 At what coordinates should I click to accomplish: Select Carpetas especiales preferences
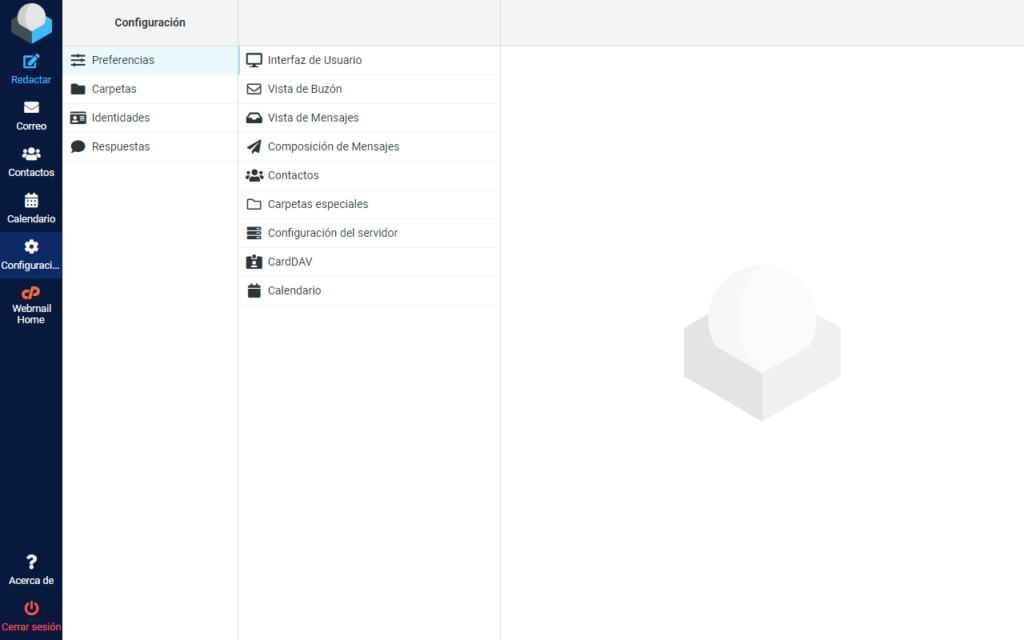pyautogui.click(x=318, y=204)
